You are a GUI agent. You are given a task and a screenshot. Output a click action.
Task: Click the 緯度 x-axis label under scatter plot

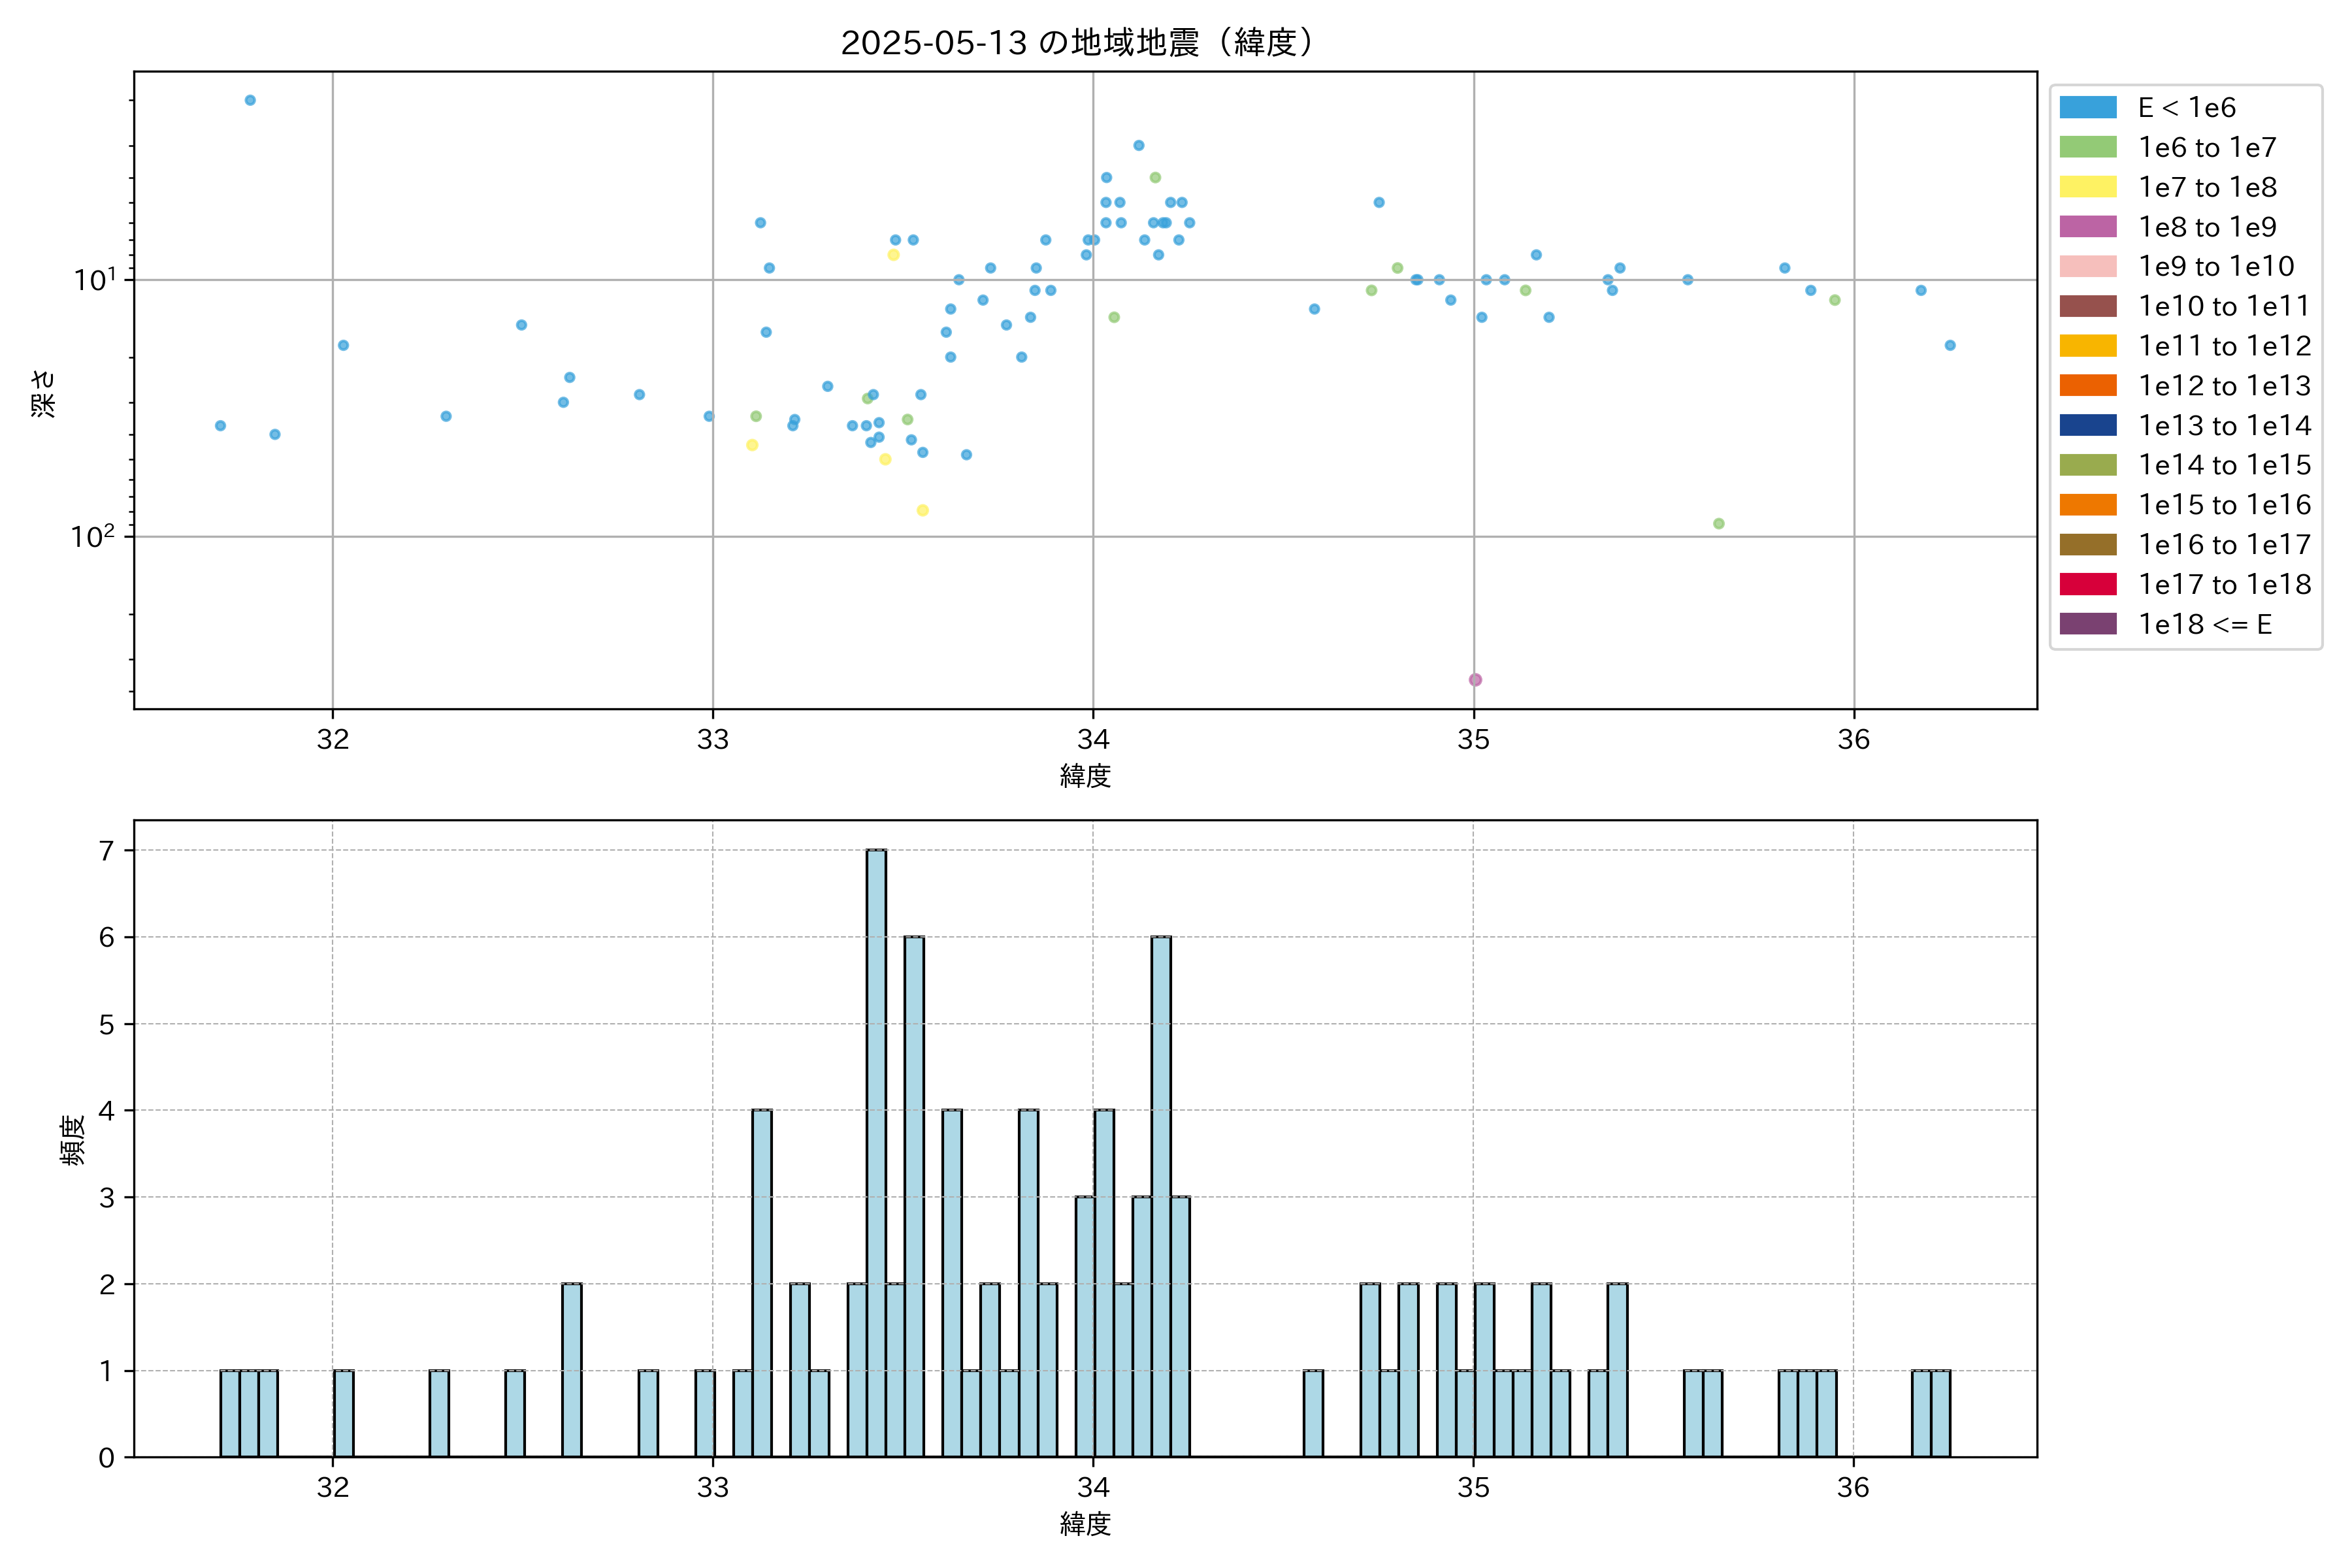[1085, 776]
